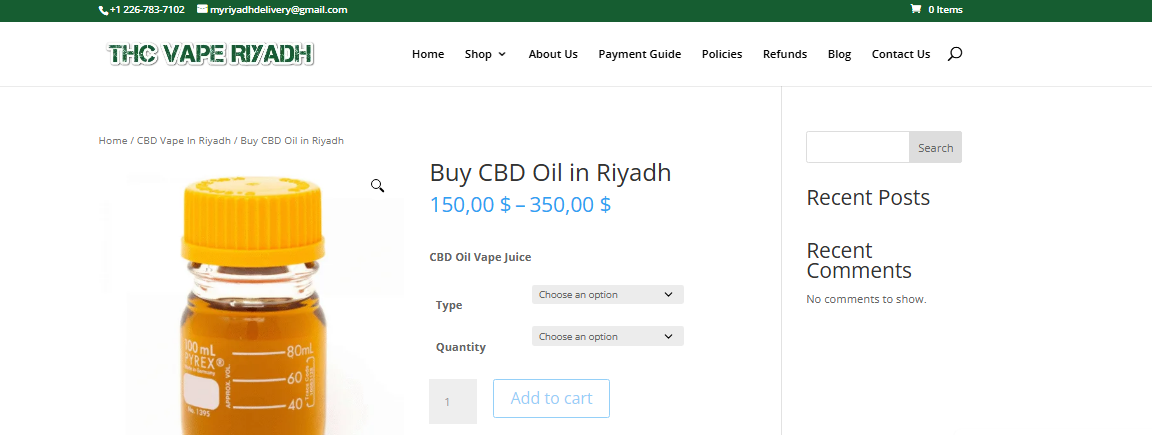Click the THC Vape Riyadh logo

click(211, 54)
